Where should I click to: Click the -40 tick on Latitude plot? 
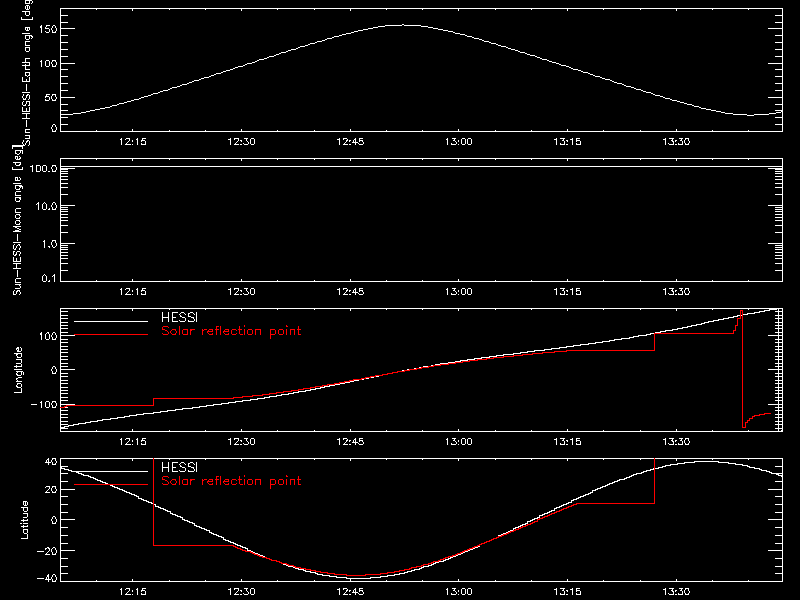[x=47, y=579]
